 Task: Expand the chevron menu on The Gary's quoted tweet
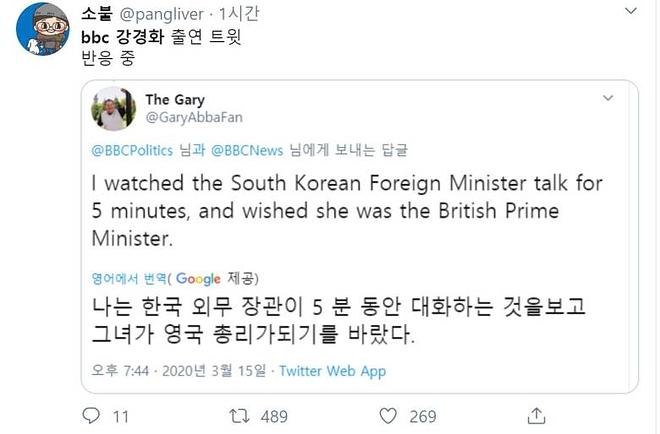(x=606, y=99)
